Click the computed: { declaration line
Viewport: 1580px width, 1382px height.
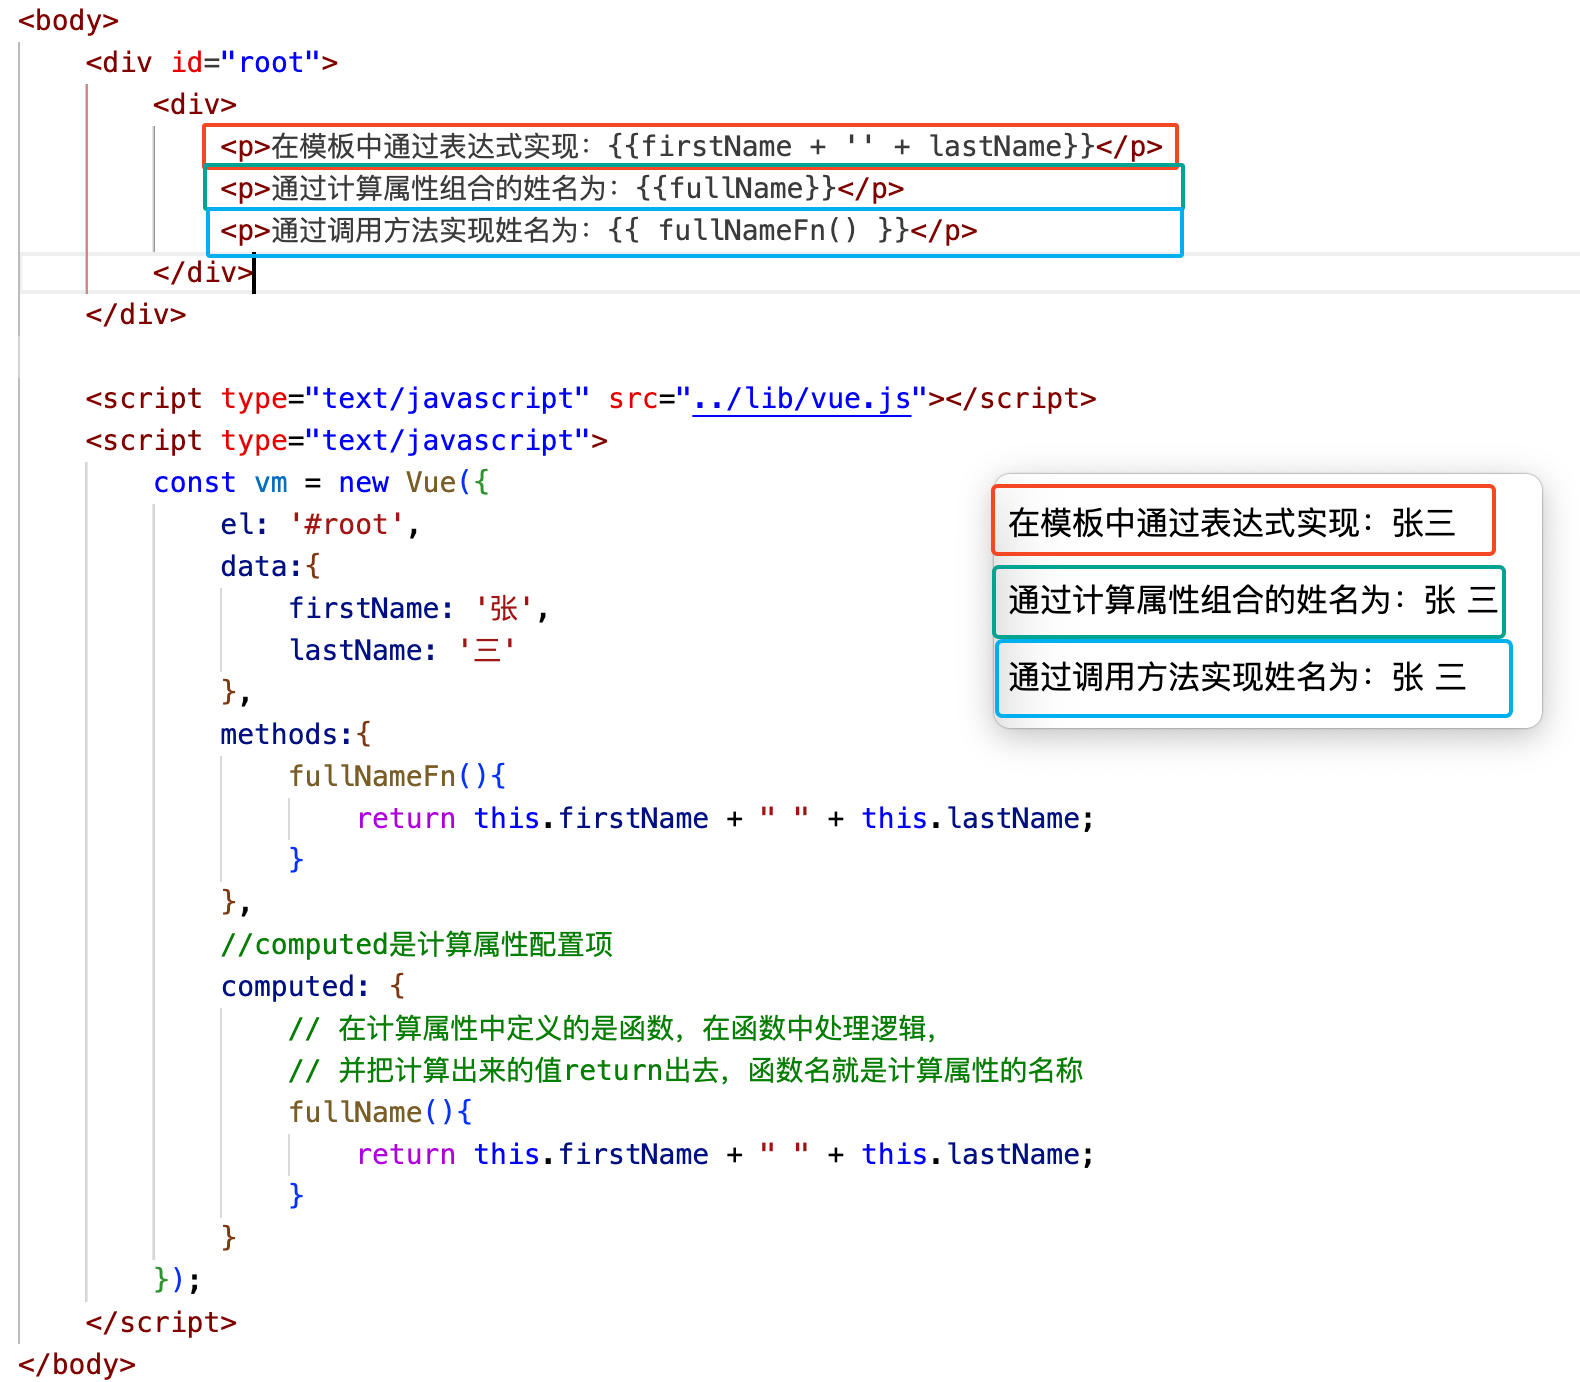click(312, 987)
